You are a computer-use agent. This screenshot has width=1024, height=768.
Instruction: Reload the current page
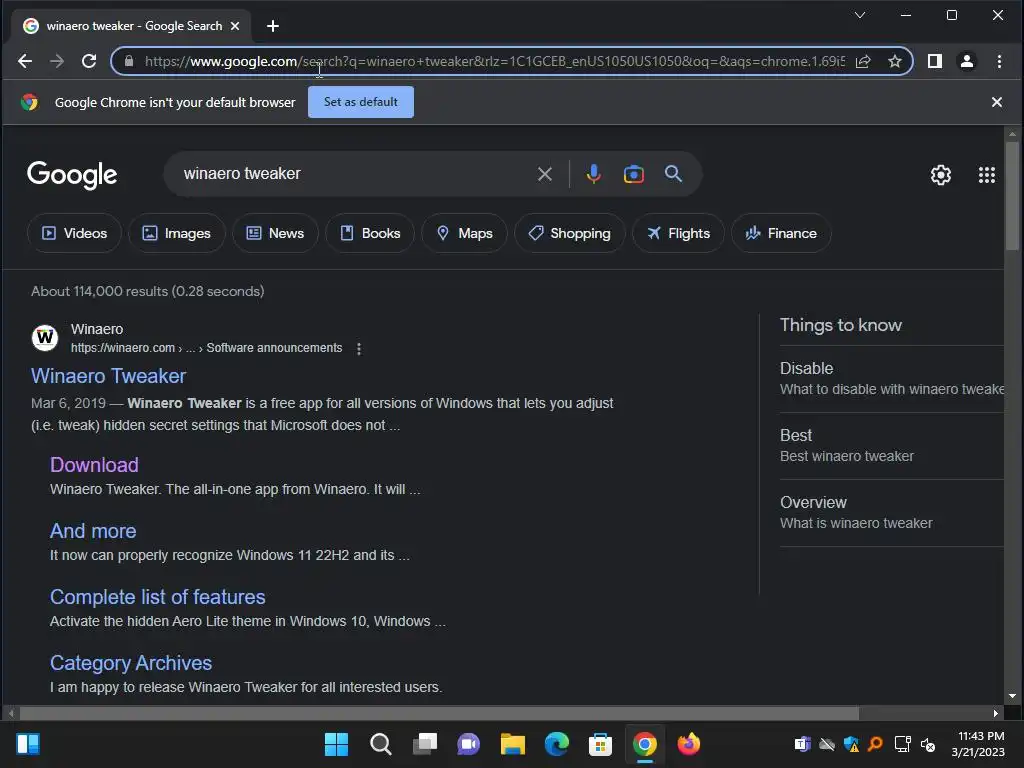(89, 61)
